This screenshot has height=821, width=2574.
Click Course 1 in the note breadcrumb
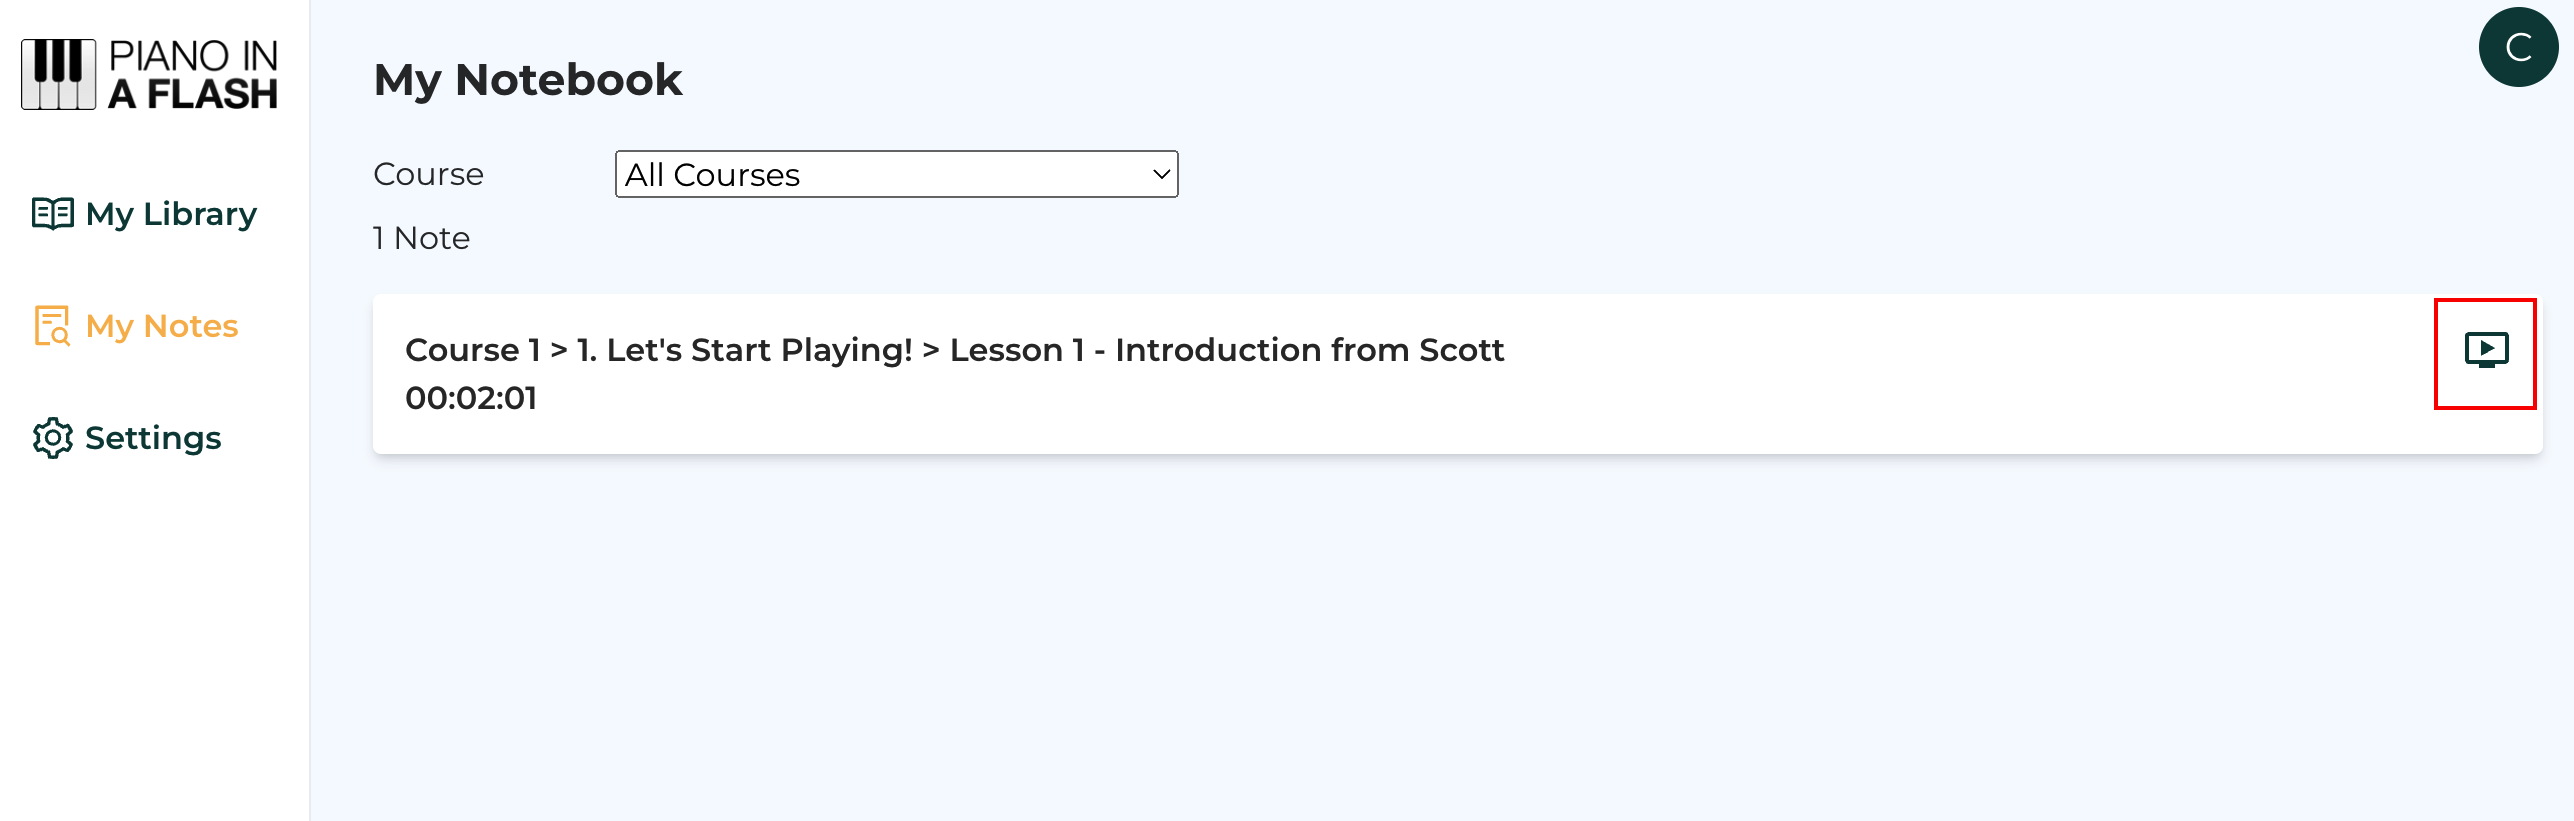472,350
